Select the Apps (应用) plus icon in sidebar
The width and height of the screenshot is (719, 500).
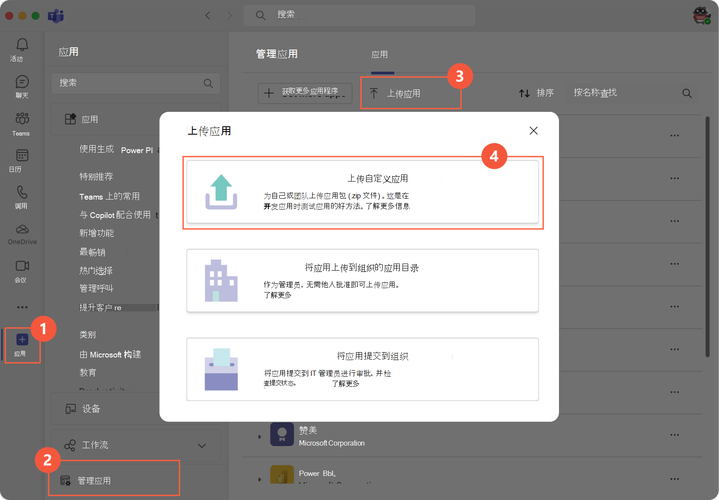tap(22, 339)
